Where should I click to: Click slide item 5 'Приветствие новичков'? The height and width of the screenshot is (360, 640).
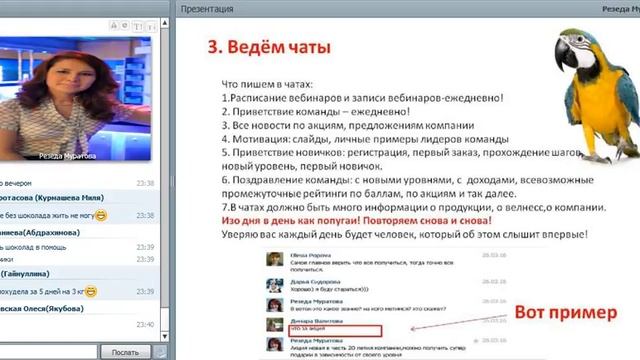(402, 159)
